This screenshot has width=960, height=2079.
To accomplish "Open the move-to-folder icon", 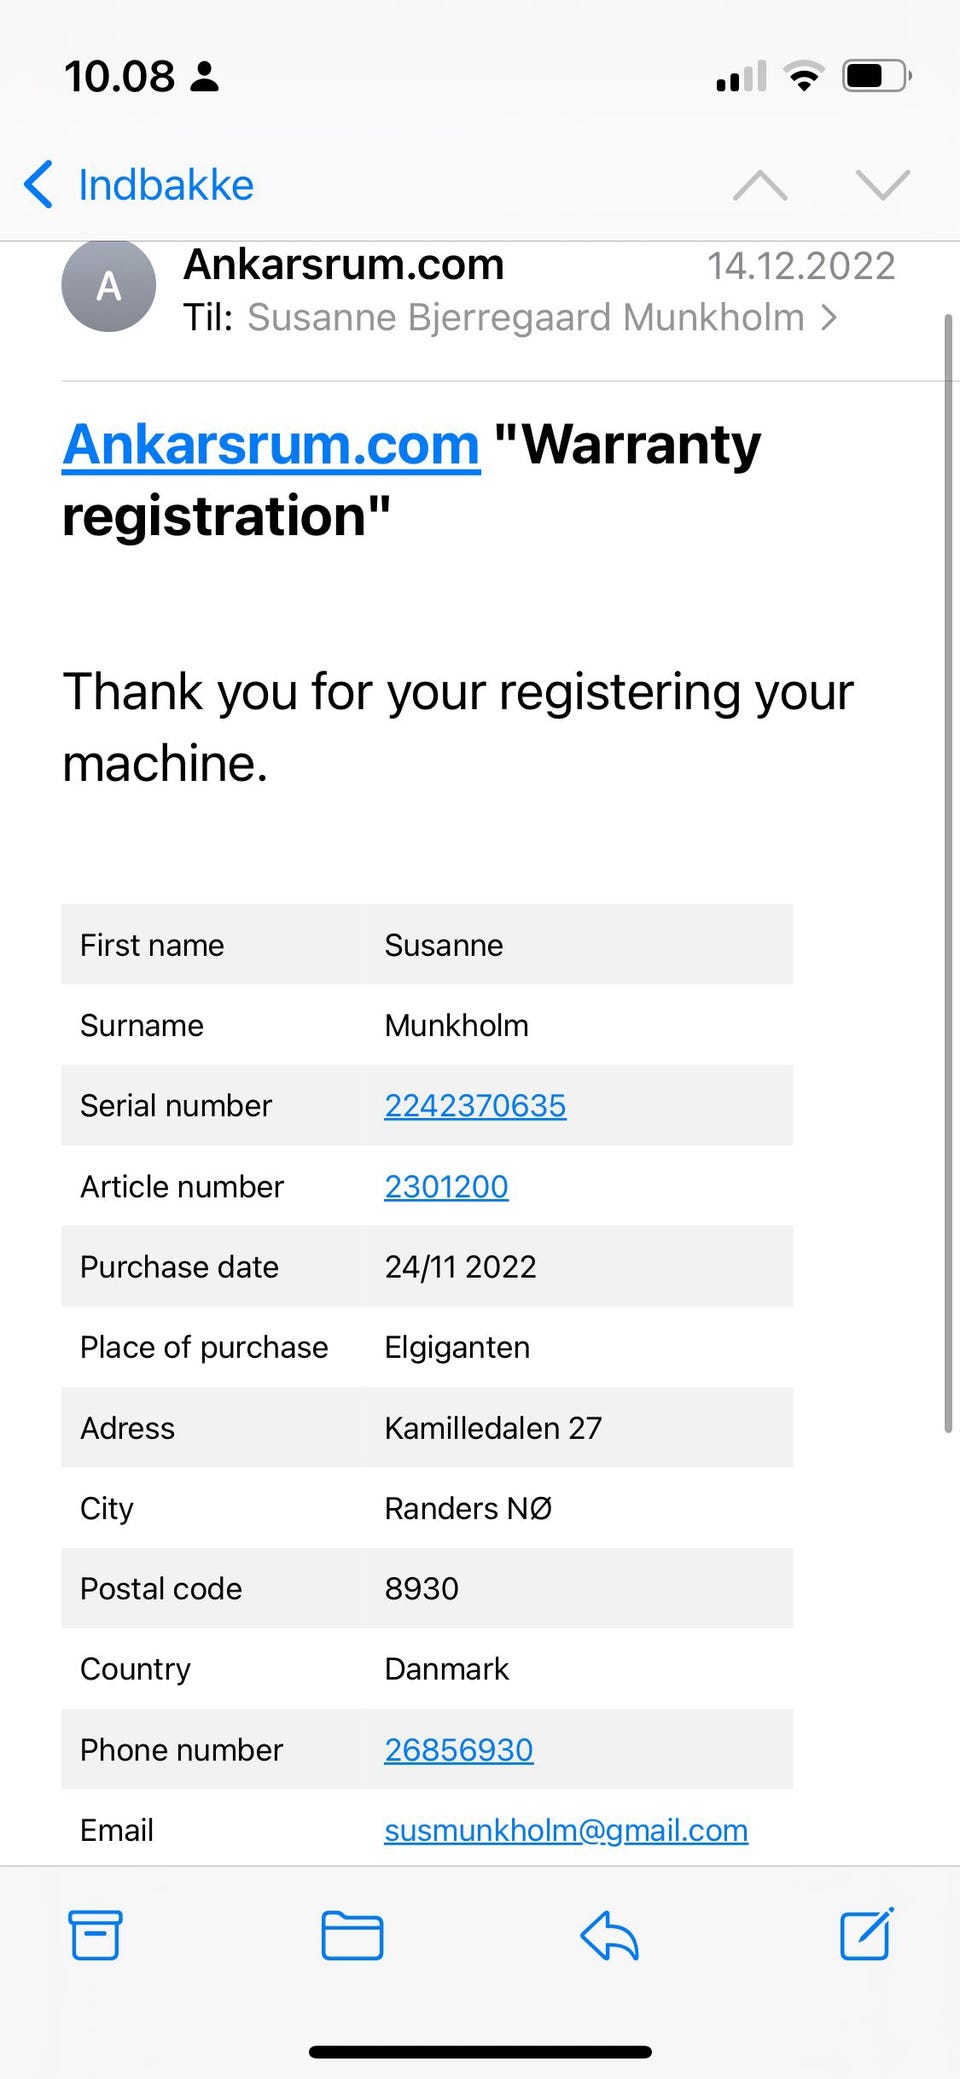I will click(x=352, y=1934).
